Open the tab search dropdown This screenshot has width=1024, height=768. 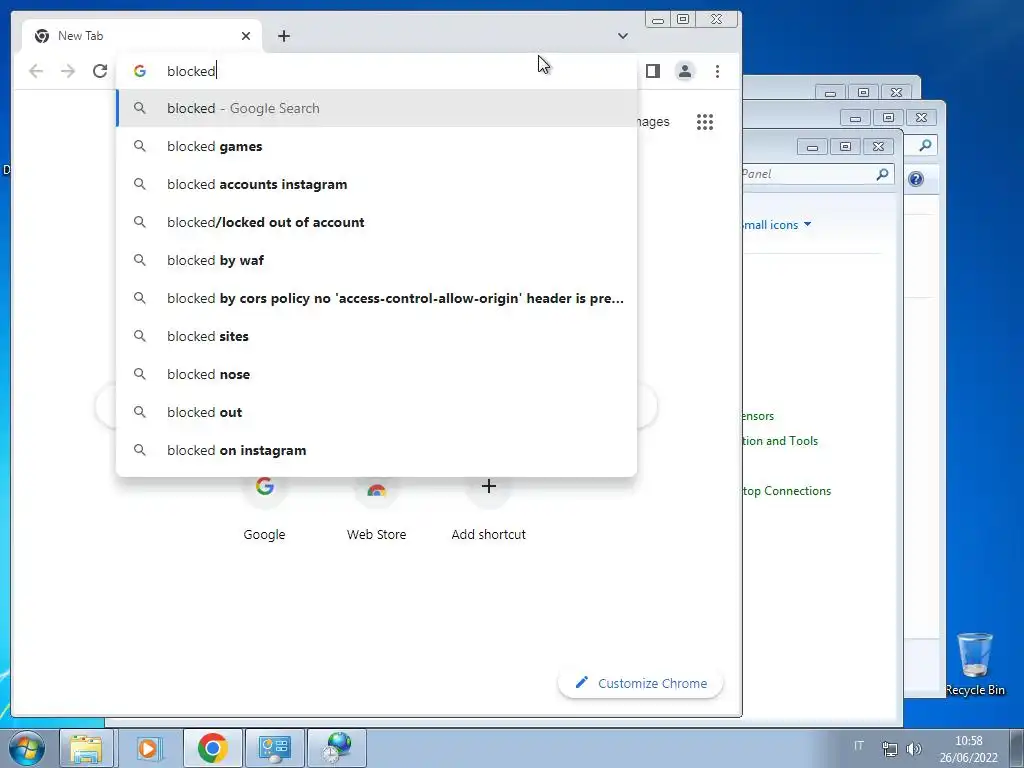coord(622,36)
